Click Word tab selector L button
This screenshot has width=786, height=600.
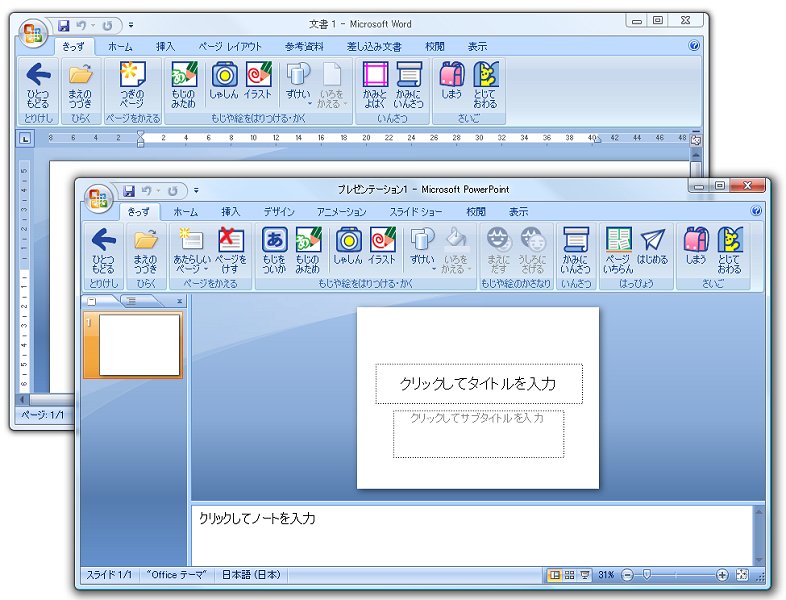click(25, 139)
